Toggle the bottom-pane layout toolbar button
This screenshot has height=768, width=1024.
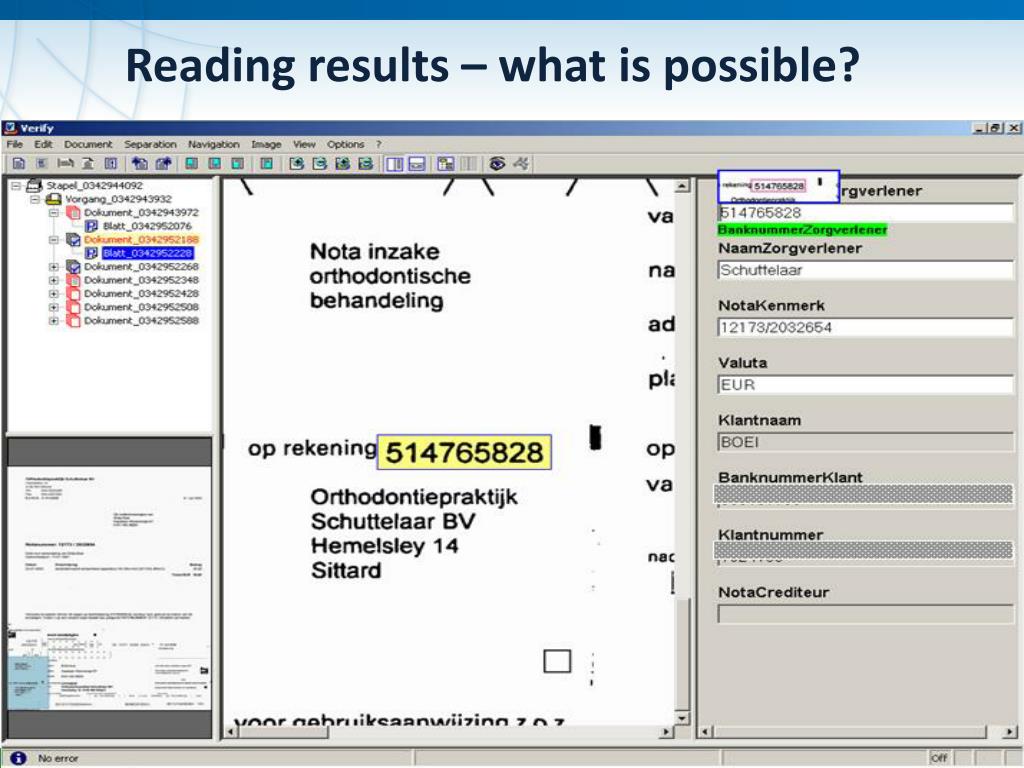(417, 163)
